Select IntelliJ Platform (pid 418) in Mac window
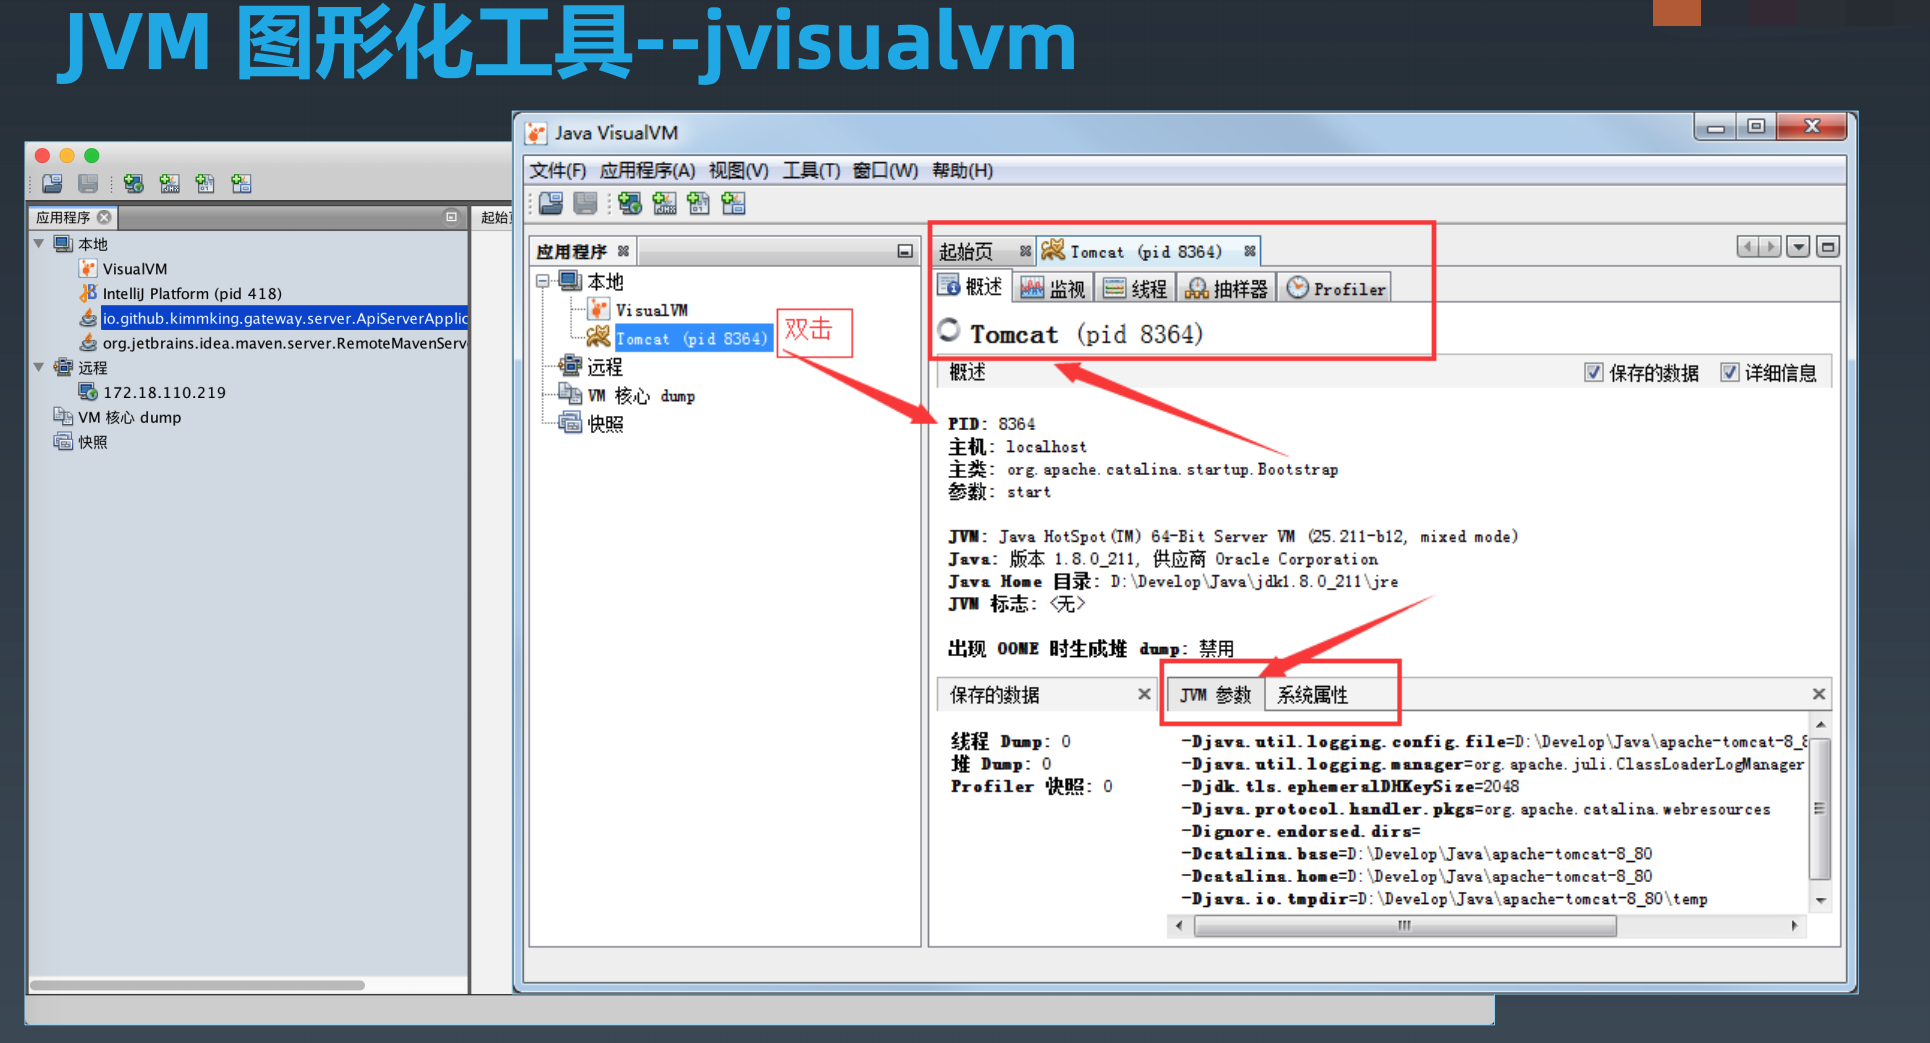Viewport: 1930px width, 1043px height. (192, 294)
